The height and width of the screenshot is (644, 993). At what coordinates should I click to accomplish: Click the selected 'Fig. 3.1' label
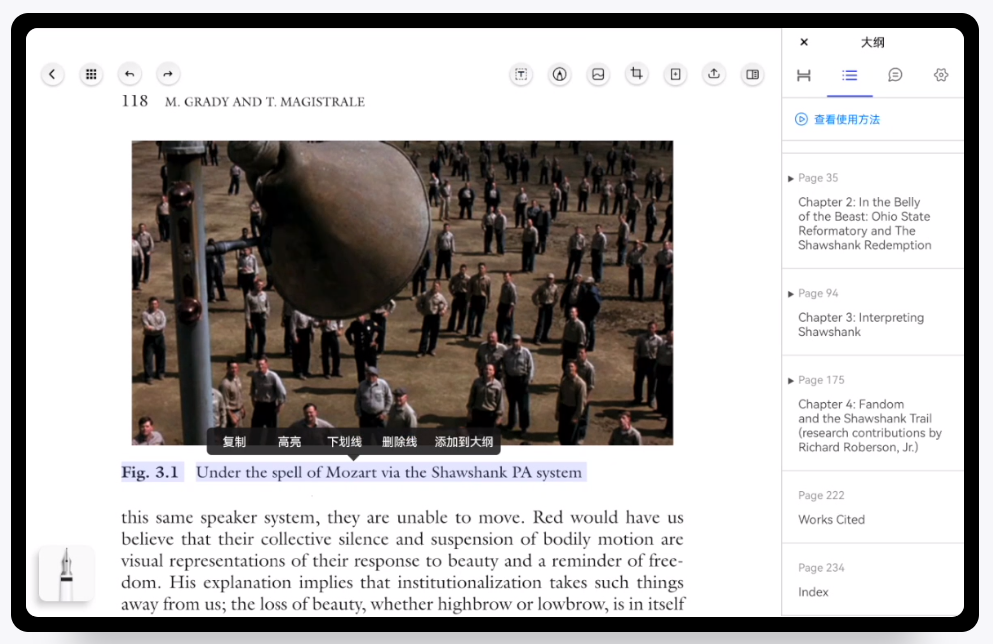coord(151,472)
